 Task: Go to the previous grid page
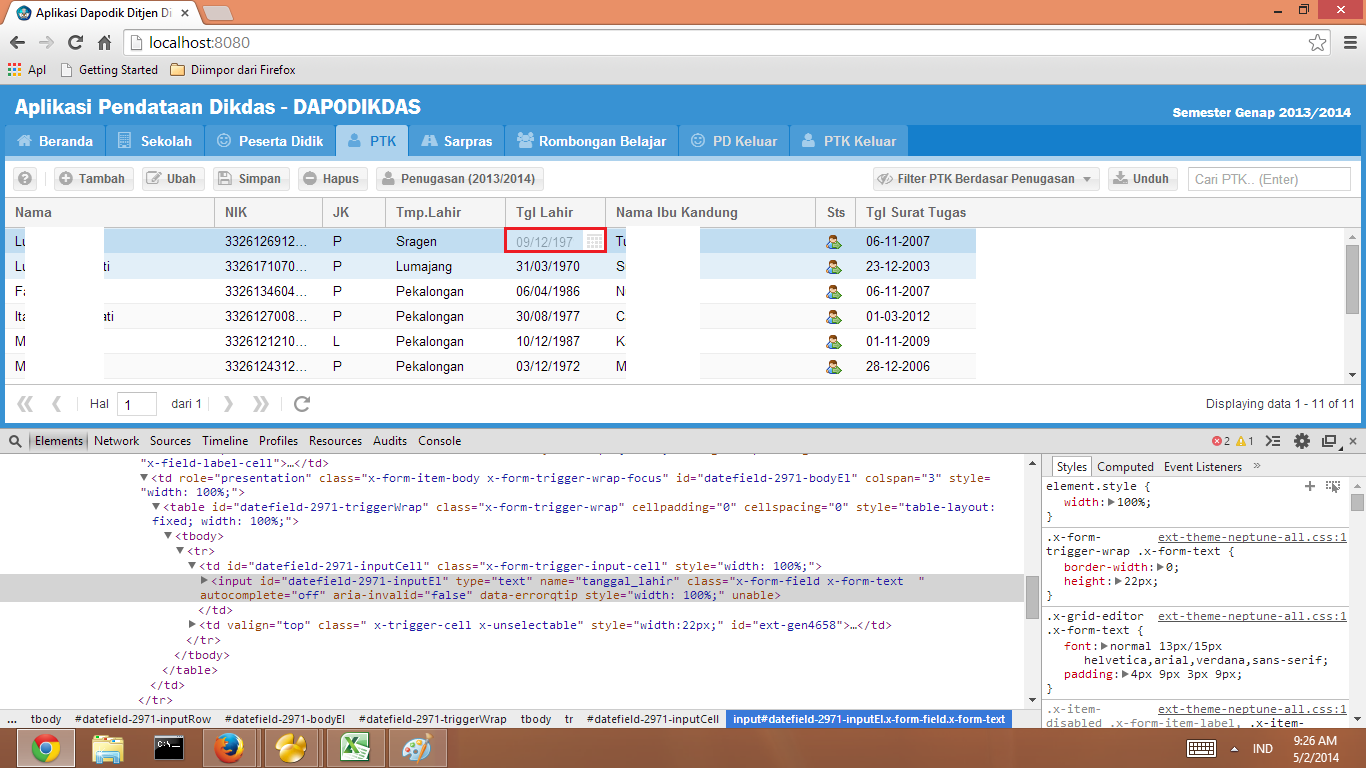(57, 404)
